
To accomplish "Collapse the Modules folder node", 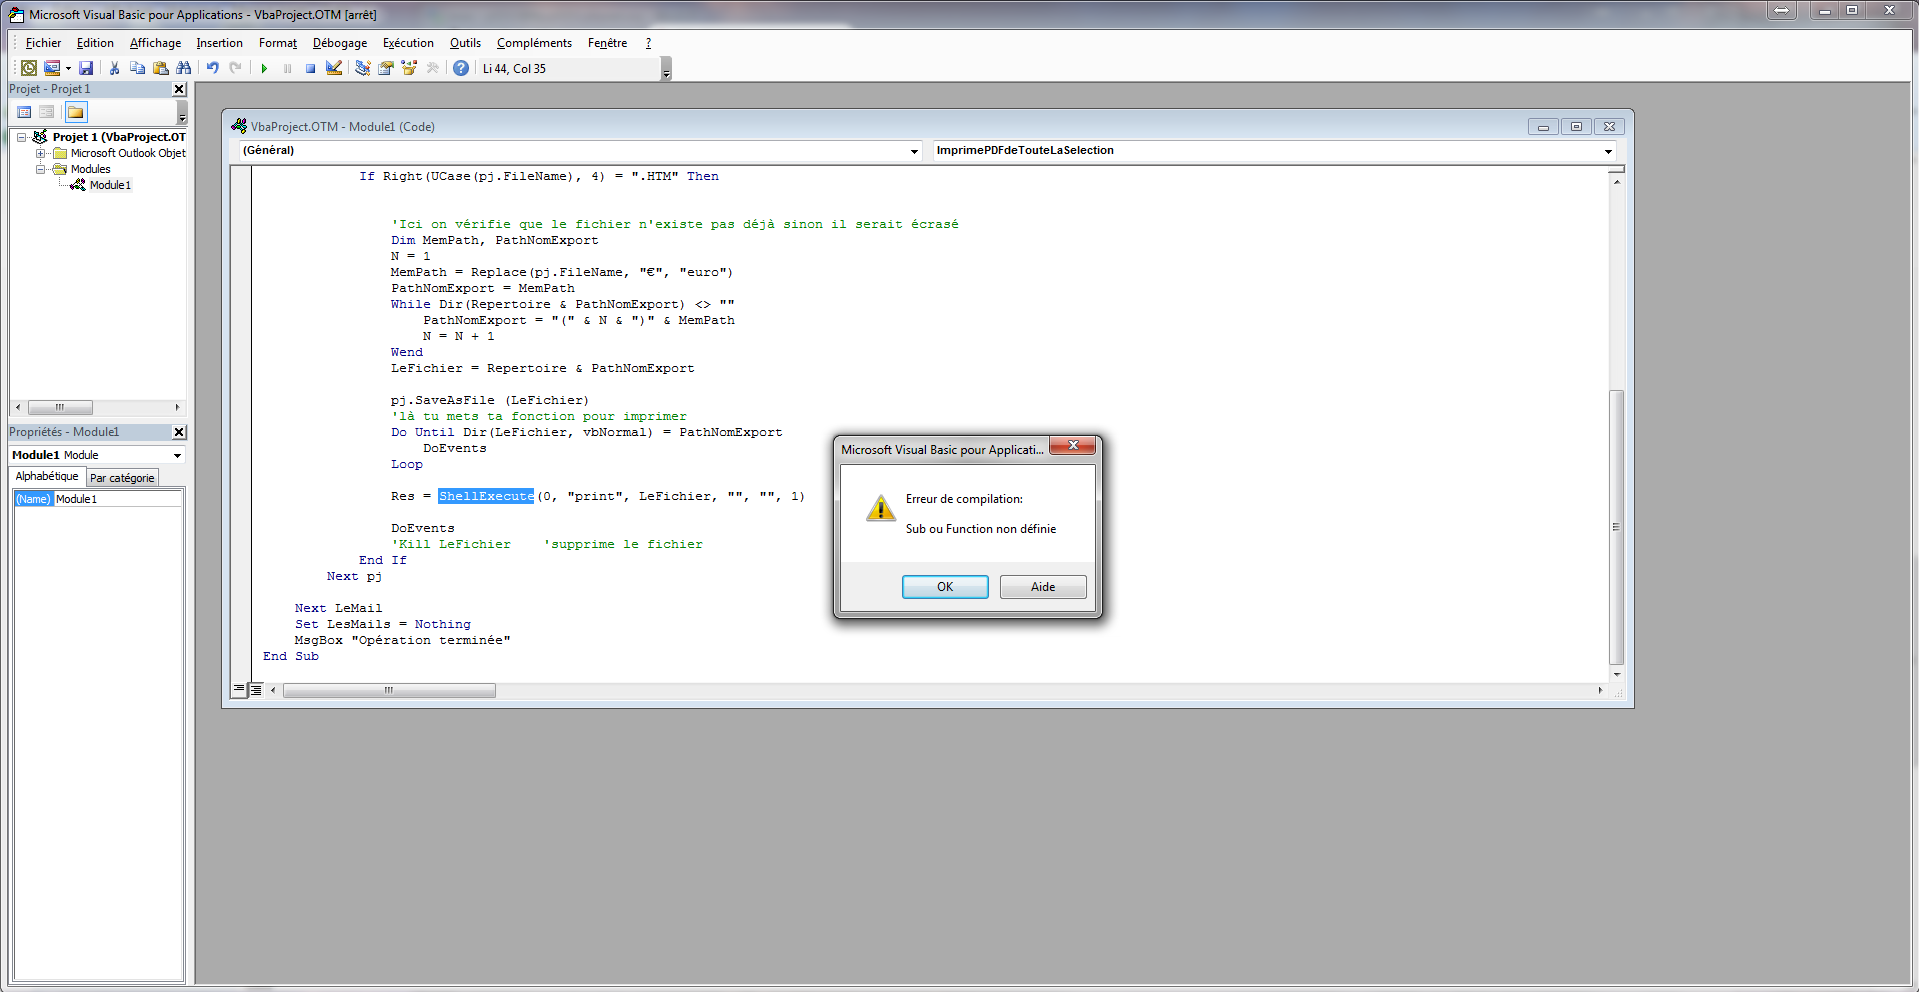I will [41, 169].
